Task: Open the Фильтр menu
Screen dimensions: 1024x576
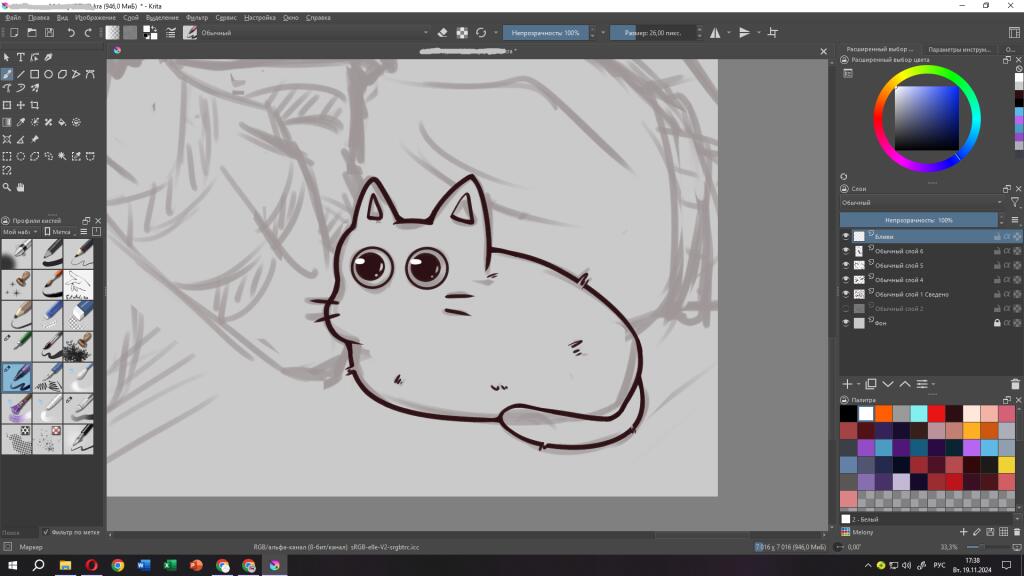Action: tap(197, 18)
